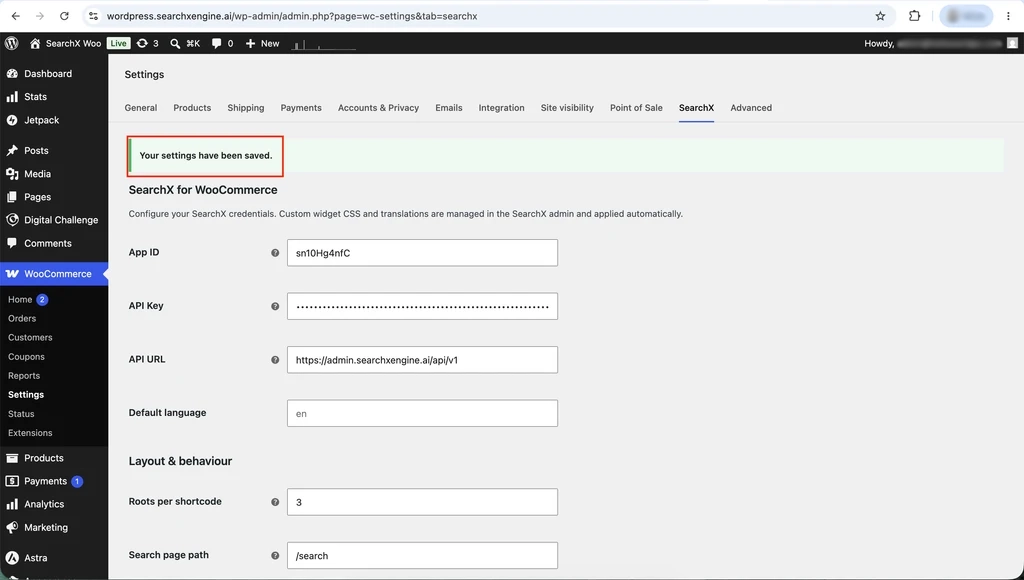Open the WordPress logo menu
Screen dimensions: 1024x580
11,43
